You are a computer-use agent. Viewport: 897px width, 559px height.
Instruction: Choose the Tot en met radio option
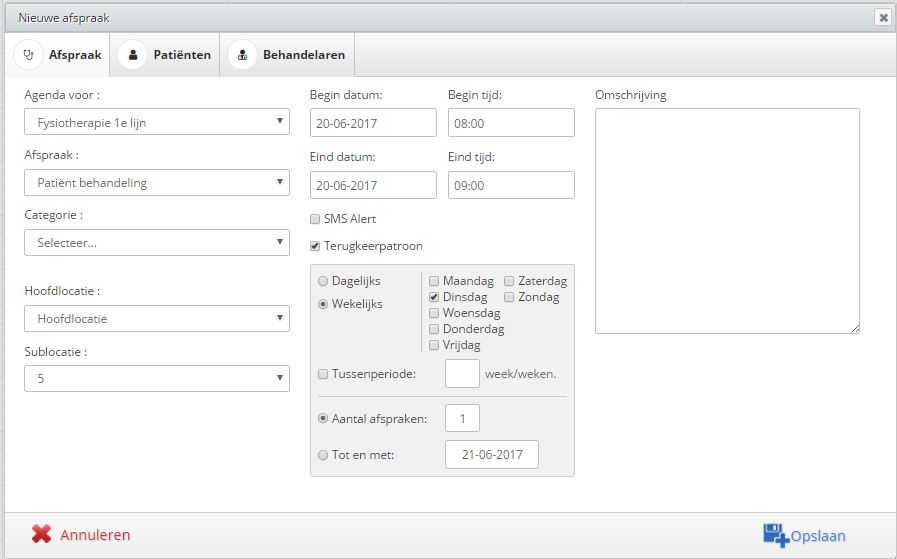tap(323, 455)
